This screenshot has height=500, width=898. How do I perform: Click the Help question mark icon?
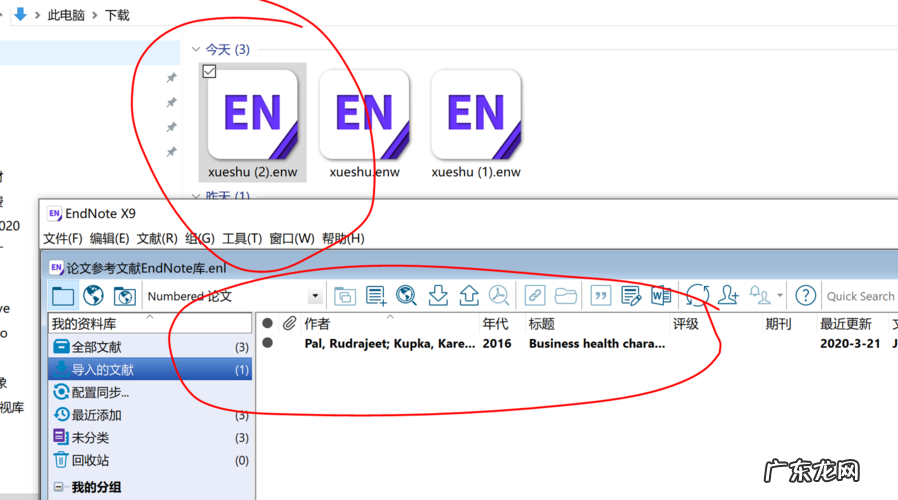tap(805, 296)
